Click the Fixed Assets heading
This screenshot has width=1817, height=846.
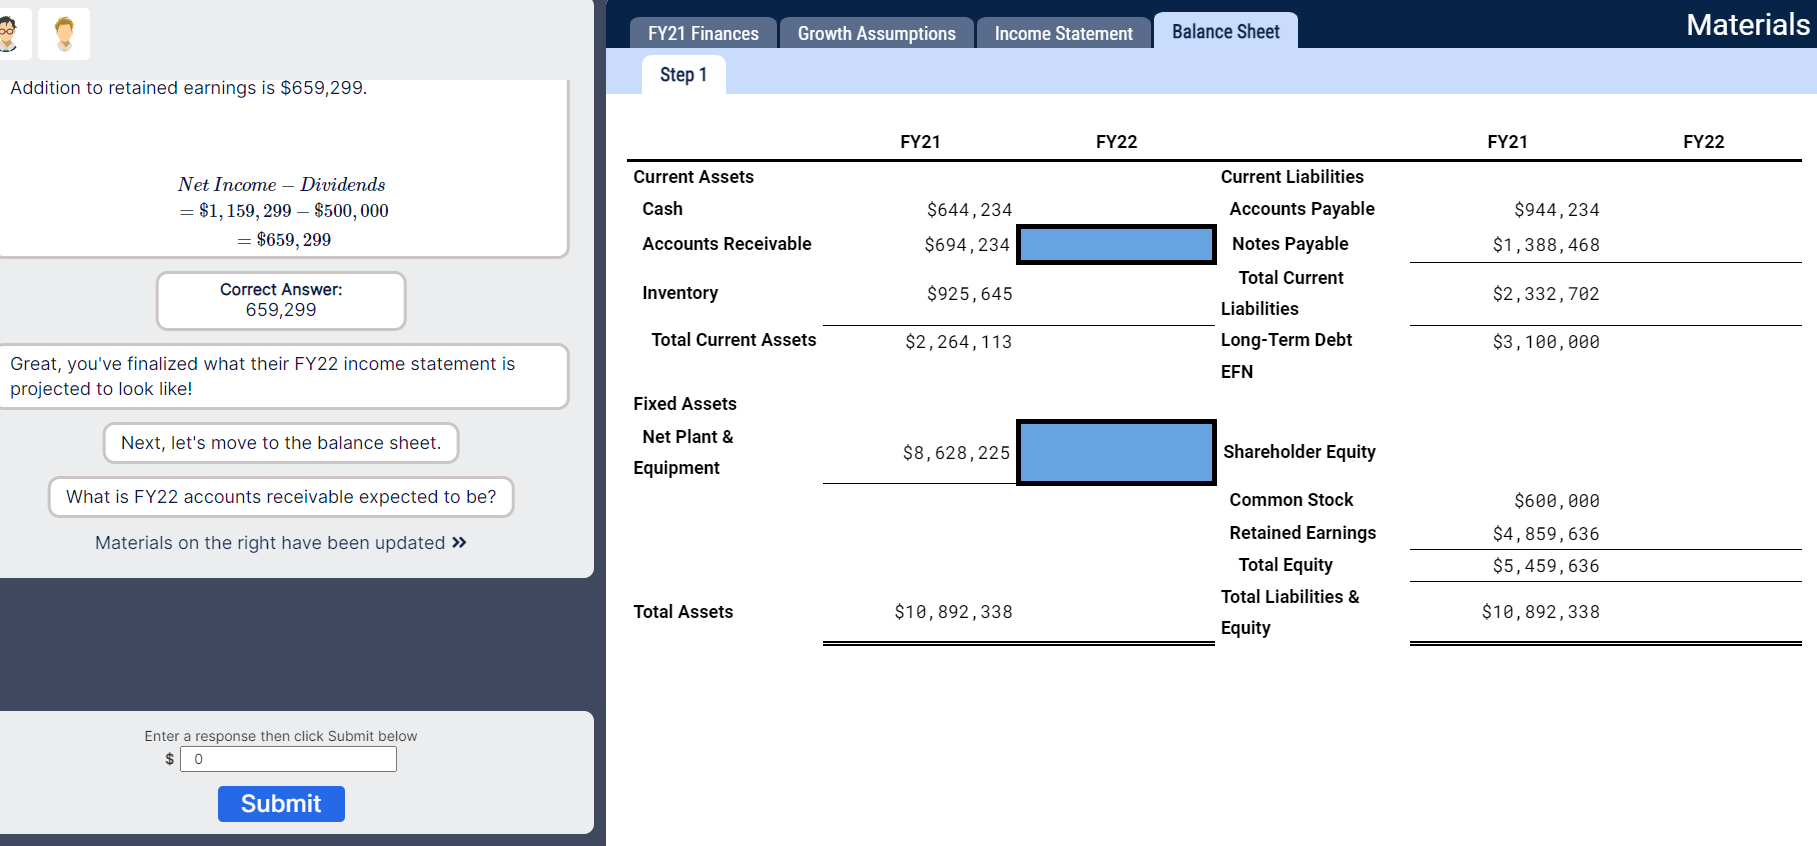685,404
